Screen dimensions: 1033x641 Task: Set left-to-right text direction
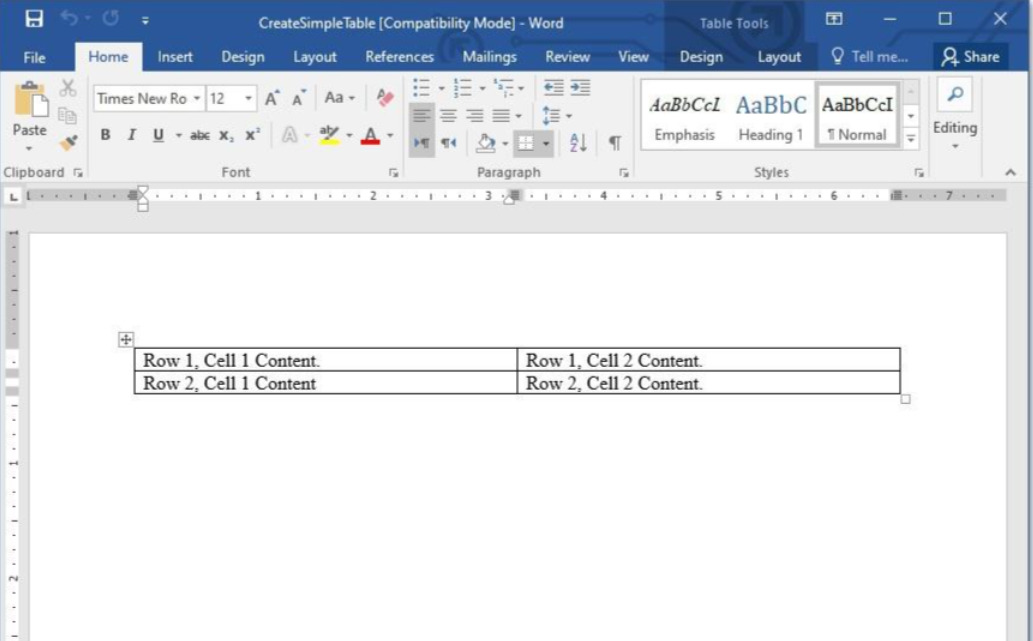click(x=422, y=142)
